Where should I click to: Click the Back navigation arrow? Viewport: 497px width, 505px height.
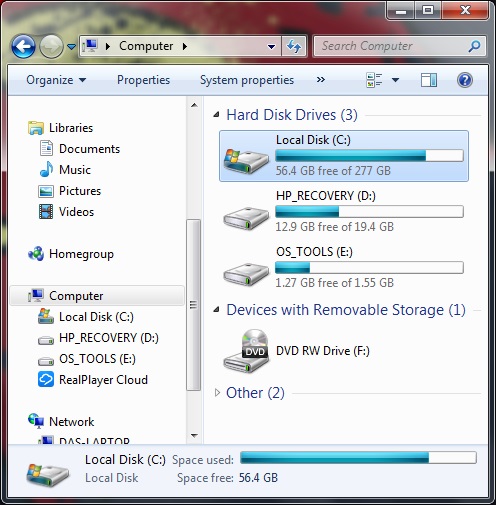[x=23, y=46]
